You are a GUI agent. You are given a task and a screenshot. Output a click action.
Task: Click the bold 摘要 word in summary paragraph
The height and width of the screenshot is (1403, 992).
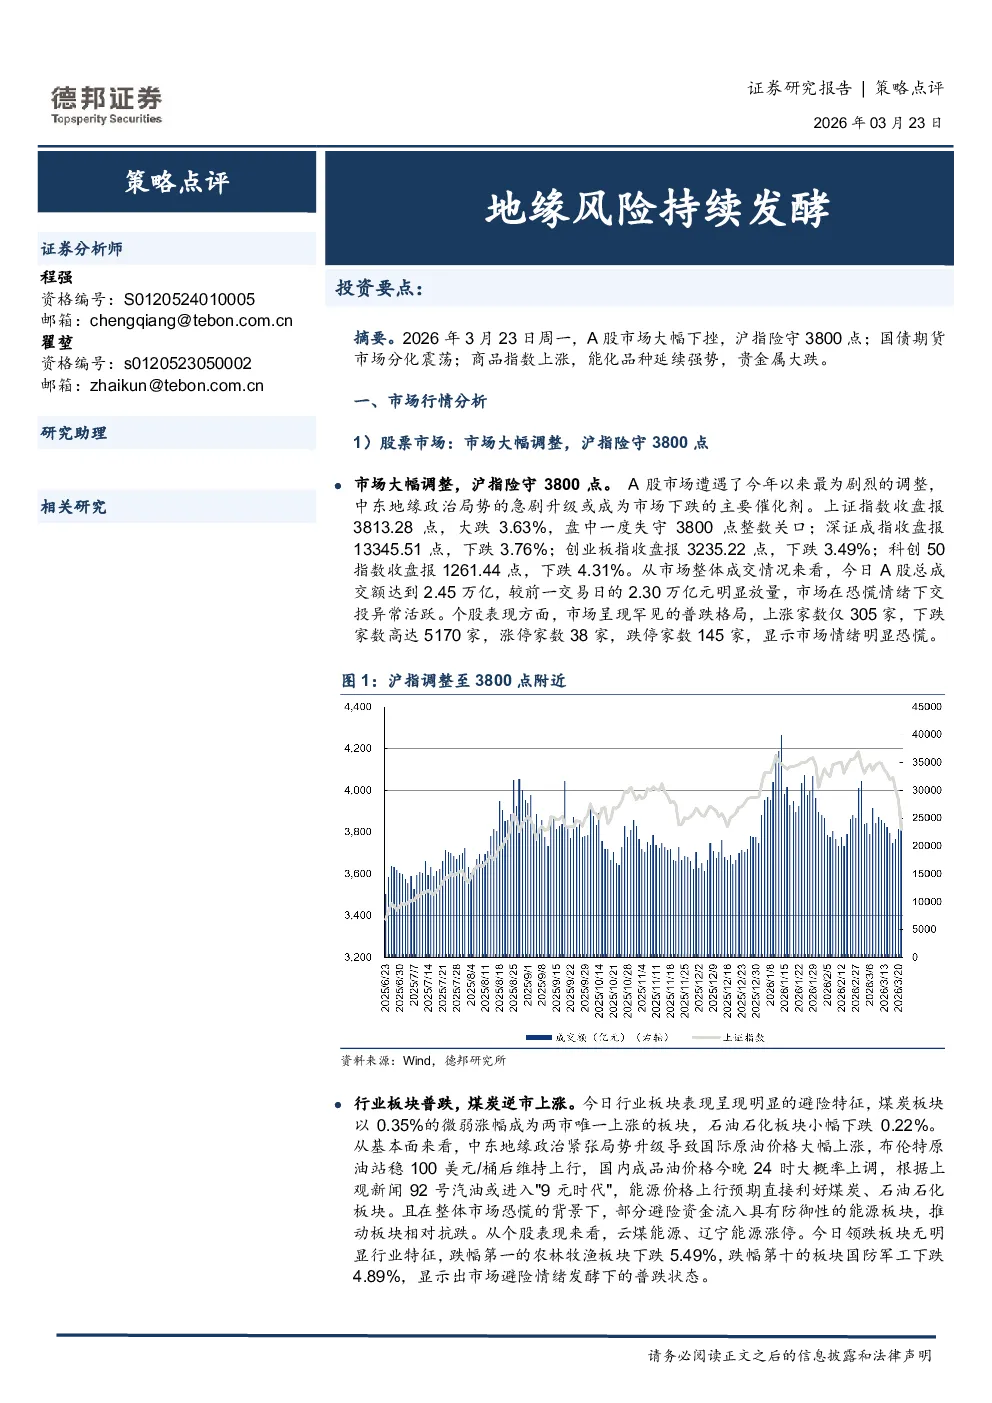pos(370,338)
